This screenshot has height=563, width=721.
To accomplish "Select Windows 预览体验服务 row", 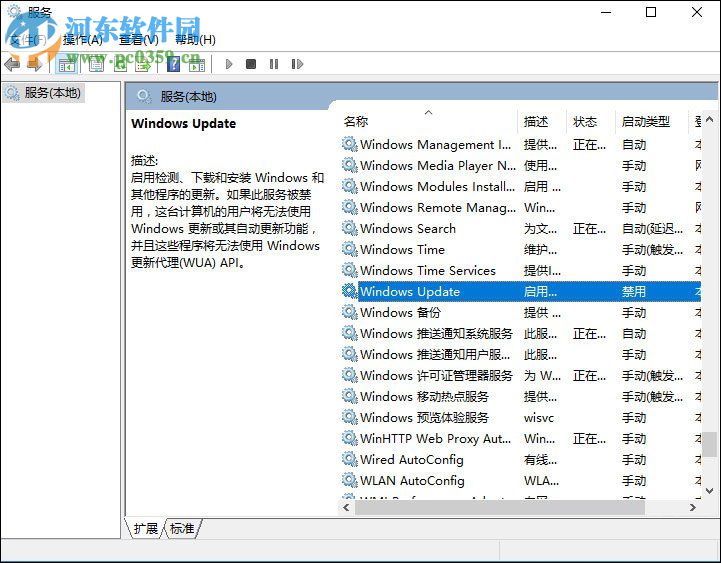I will [x=521, y=418].
